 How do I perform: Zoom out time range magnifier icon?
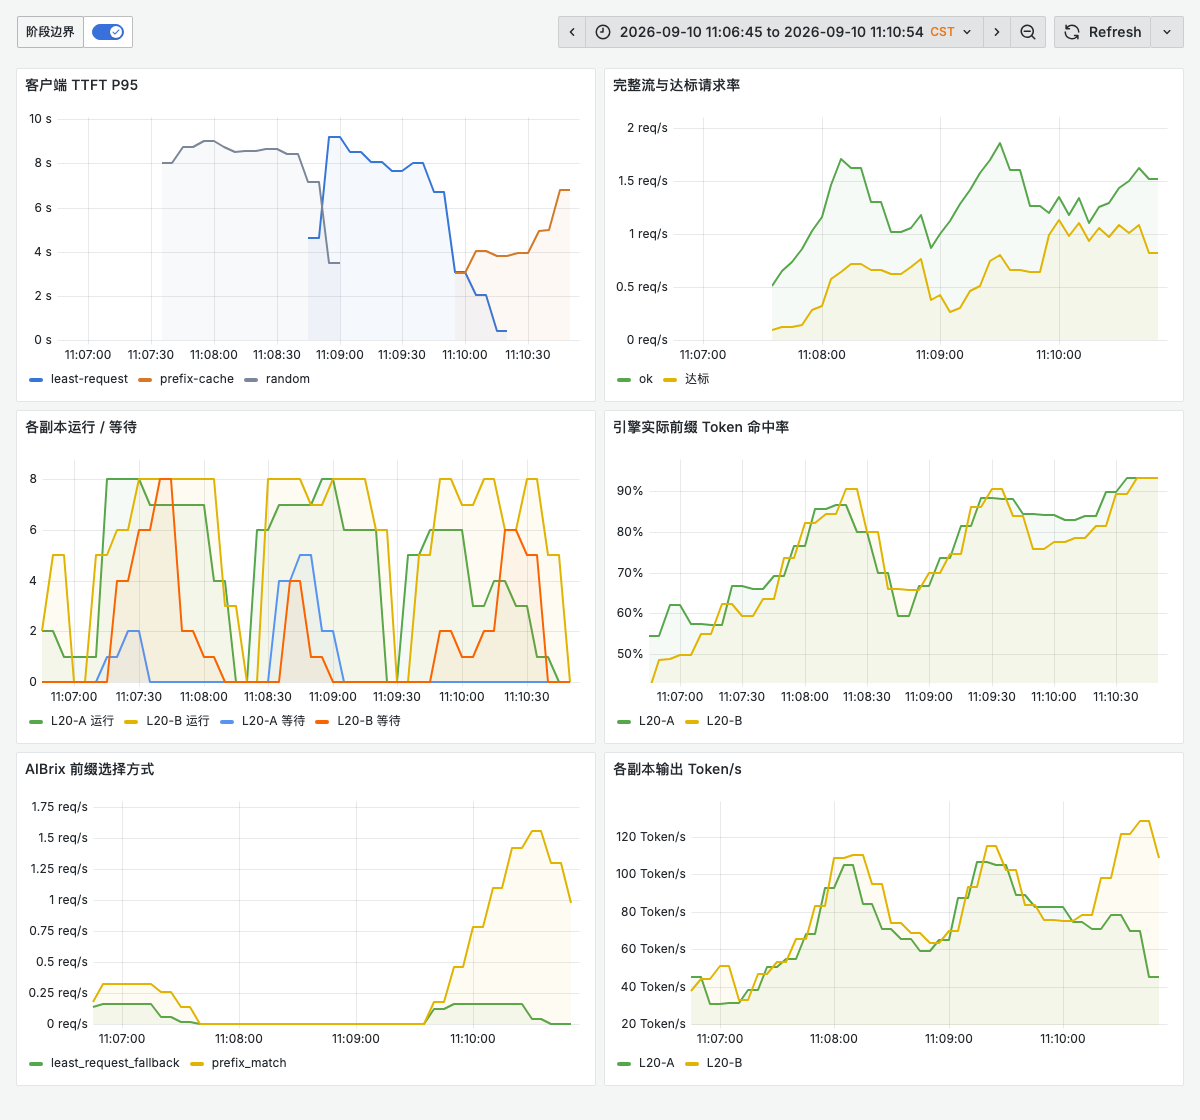click(1028, 32)
